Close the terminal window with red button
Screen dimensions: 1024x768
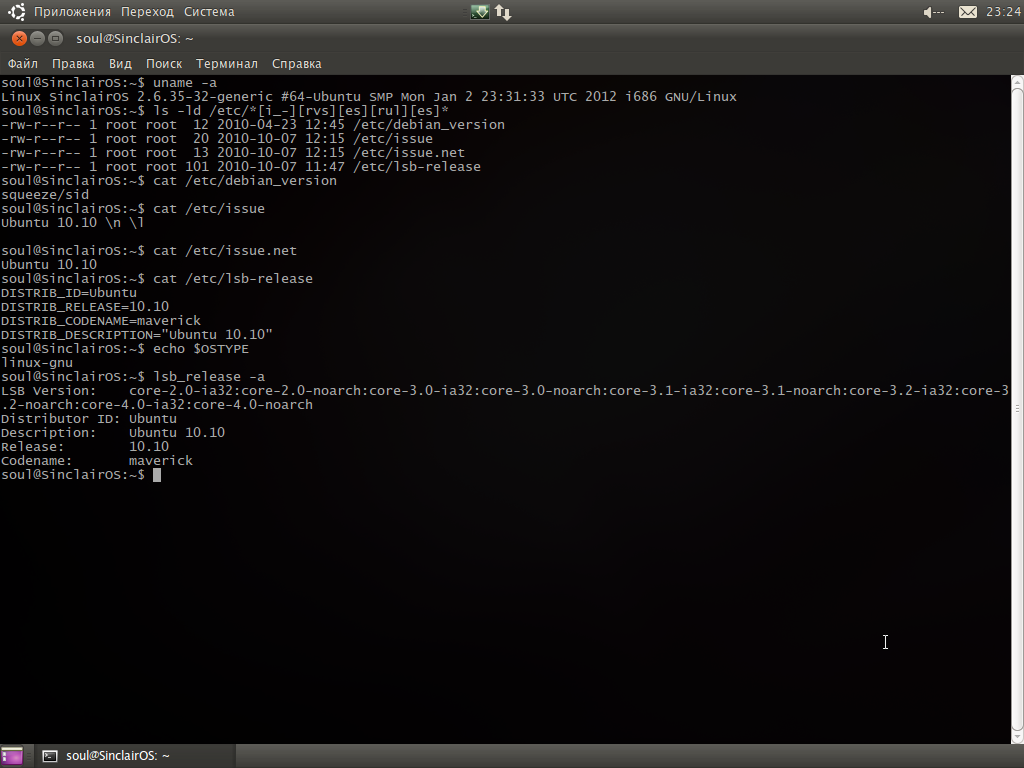click(20, 39)
